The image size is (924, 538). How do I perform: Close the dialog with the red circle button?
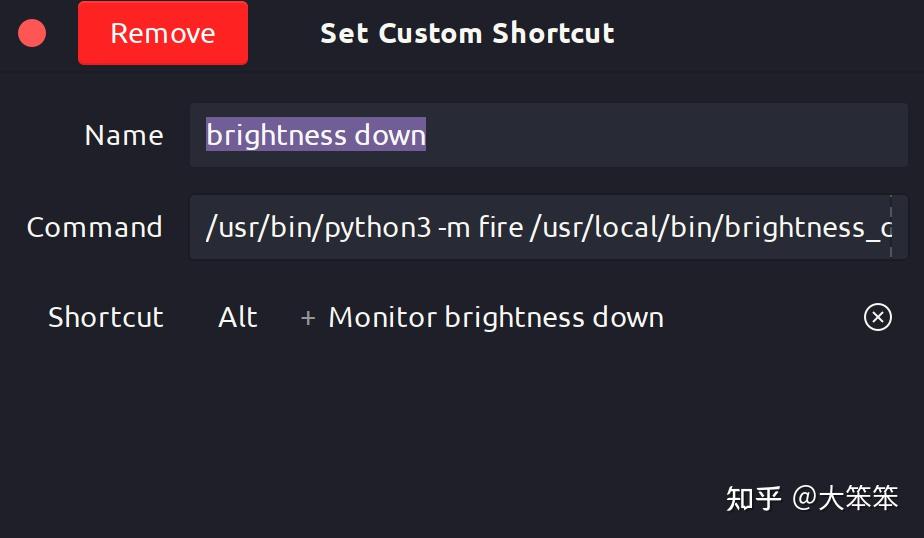click(32, 33)
